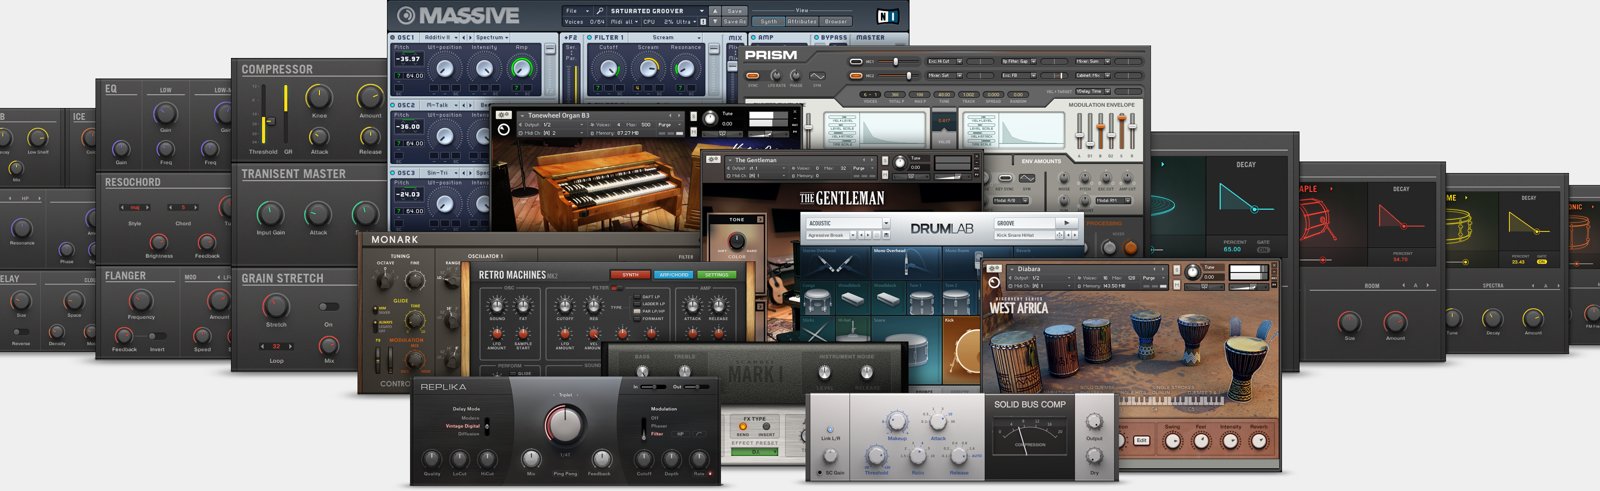Click the Native Instruments NI logo in Massive
Image resolution: width=1600 pixels, height=491 pixels.
click(x=887, y=16)
